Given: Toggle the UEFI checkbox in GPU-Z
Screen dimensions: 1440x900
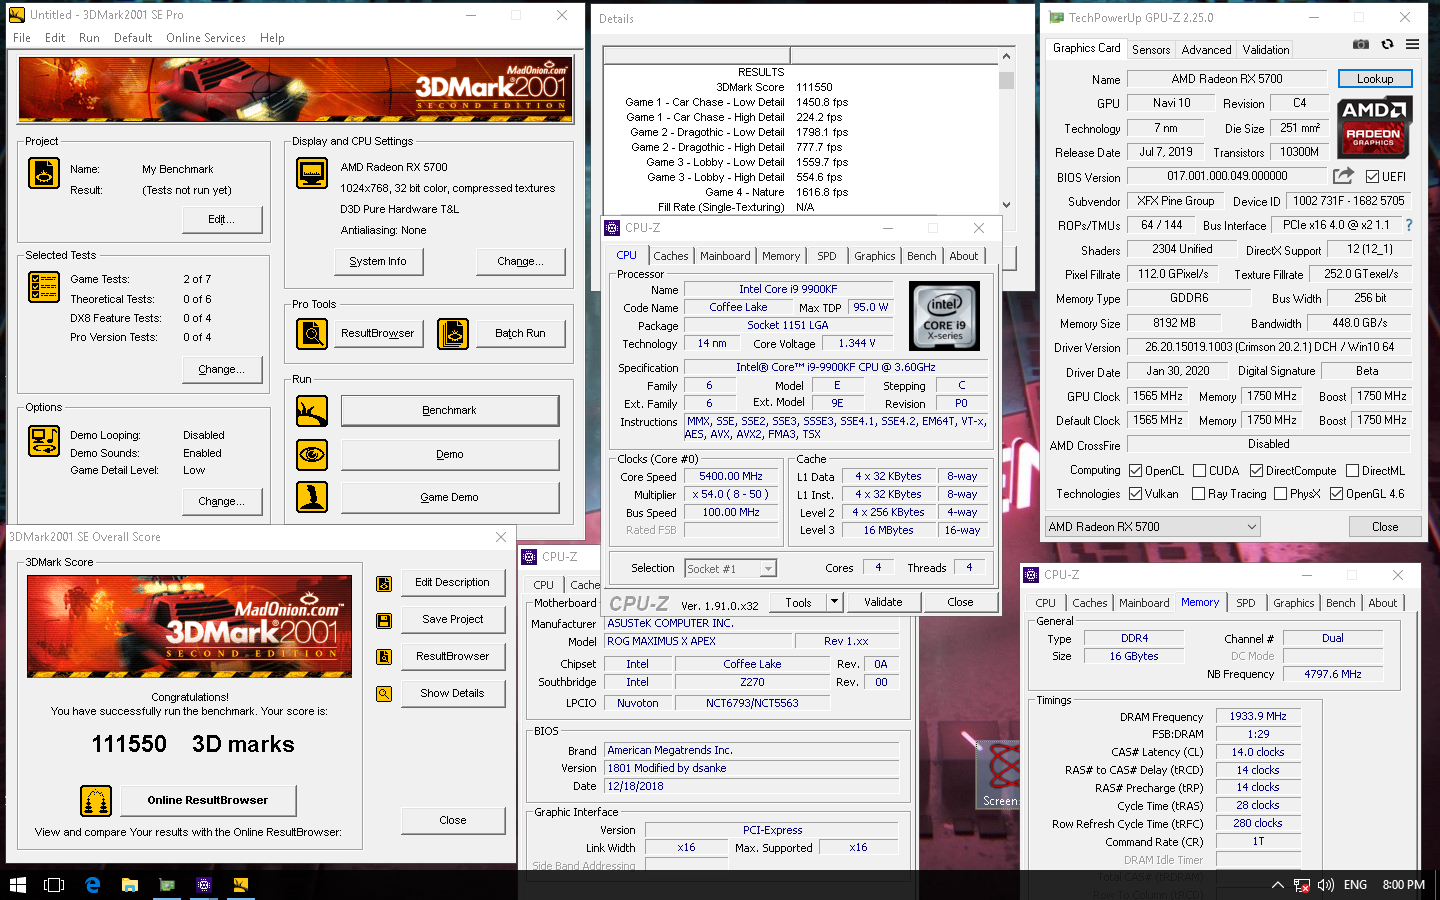Looking at the screenshot, I should coord(1372,177).
